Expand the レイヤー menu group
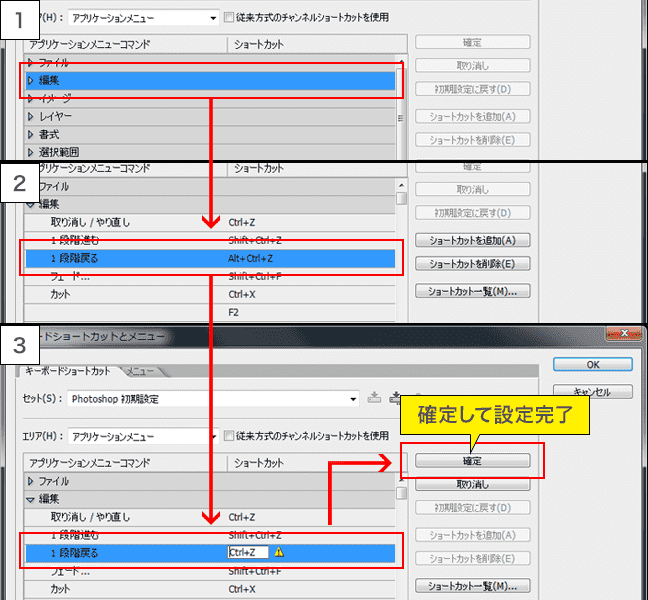The width and height of the screenshot is (648, 600). [31, 116]
